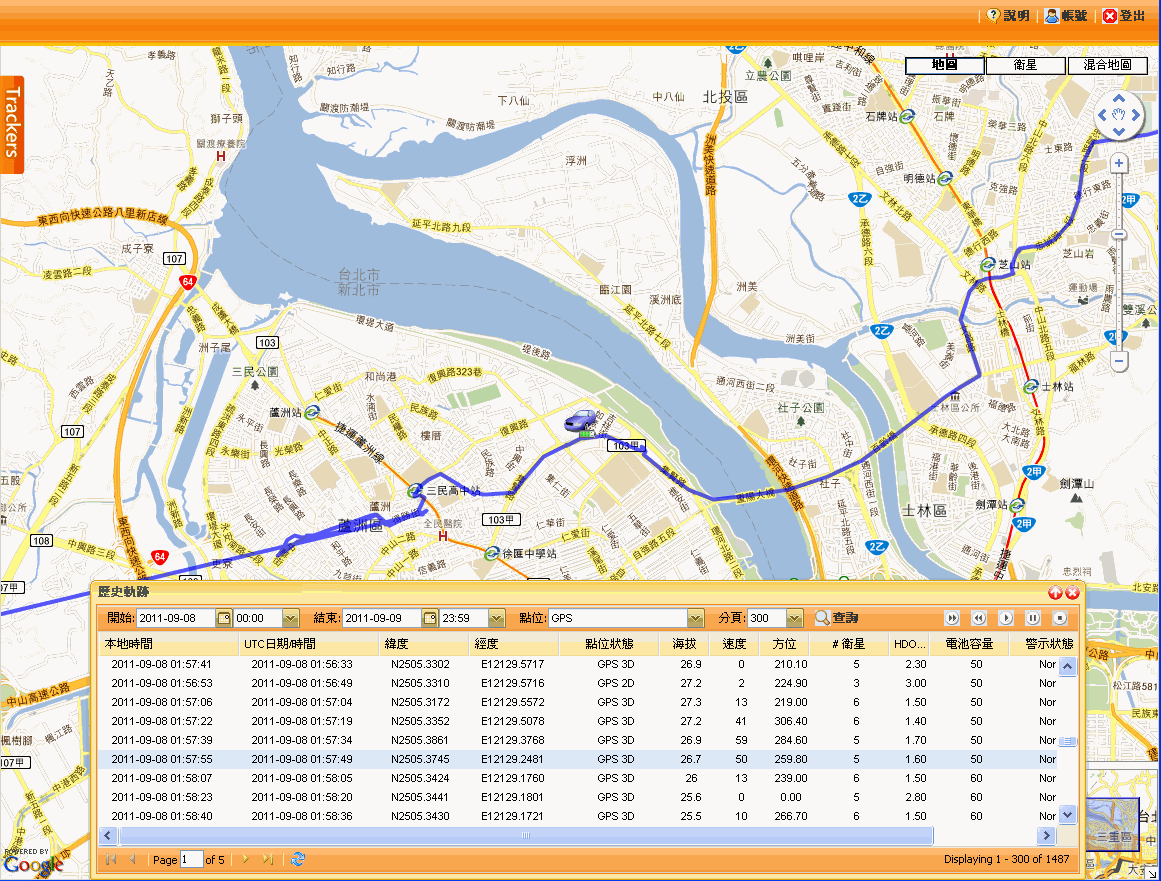Select the GPS 2D row at 01:56:53
1161x881 pixels.
[578, 683]
